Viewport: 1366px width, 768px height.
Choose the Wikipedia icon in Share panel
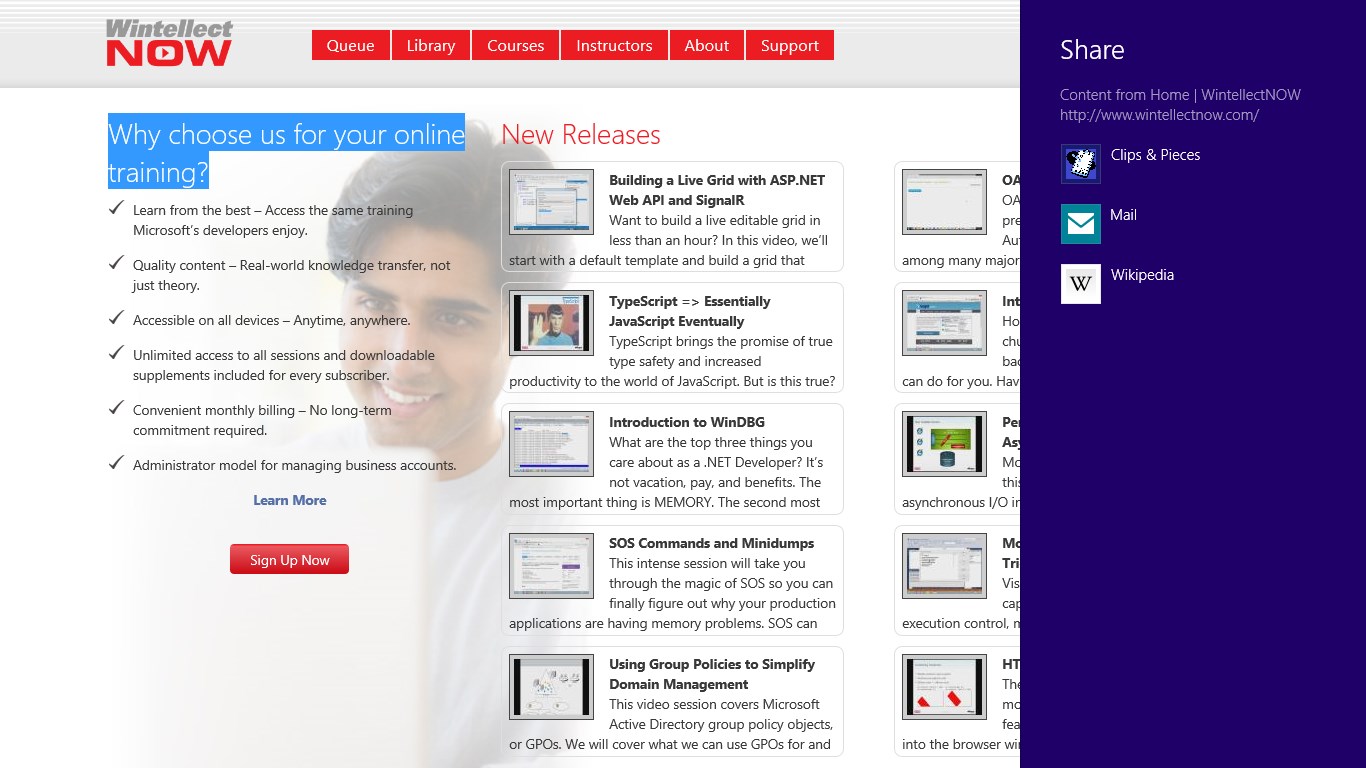(1081, 284)
